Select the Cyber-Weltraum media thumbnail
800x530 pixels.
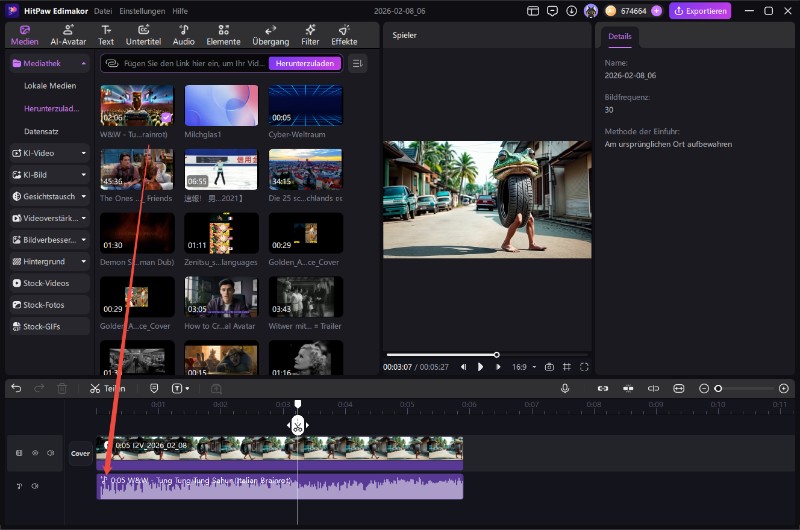pyautogui.click(x=305, y=106)
